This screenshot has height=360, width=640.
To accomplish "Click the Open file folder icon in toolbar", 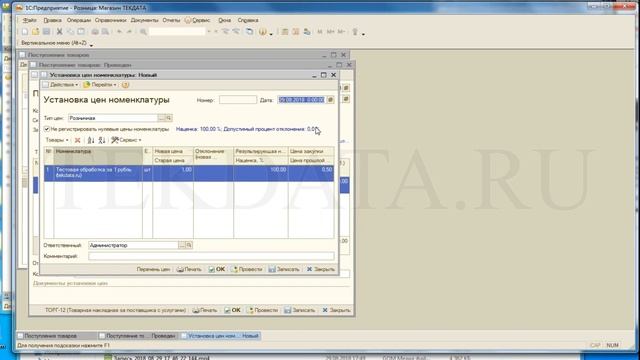I will (36, 31).
